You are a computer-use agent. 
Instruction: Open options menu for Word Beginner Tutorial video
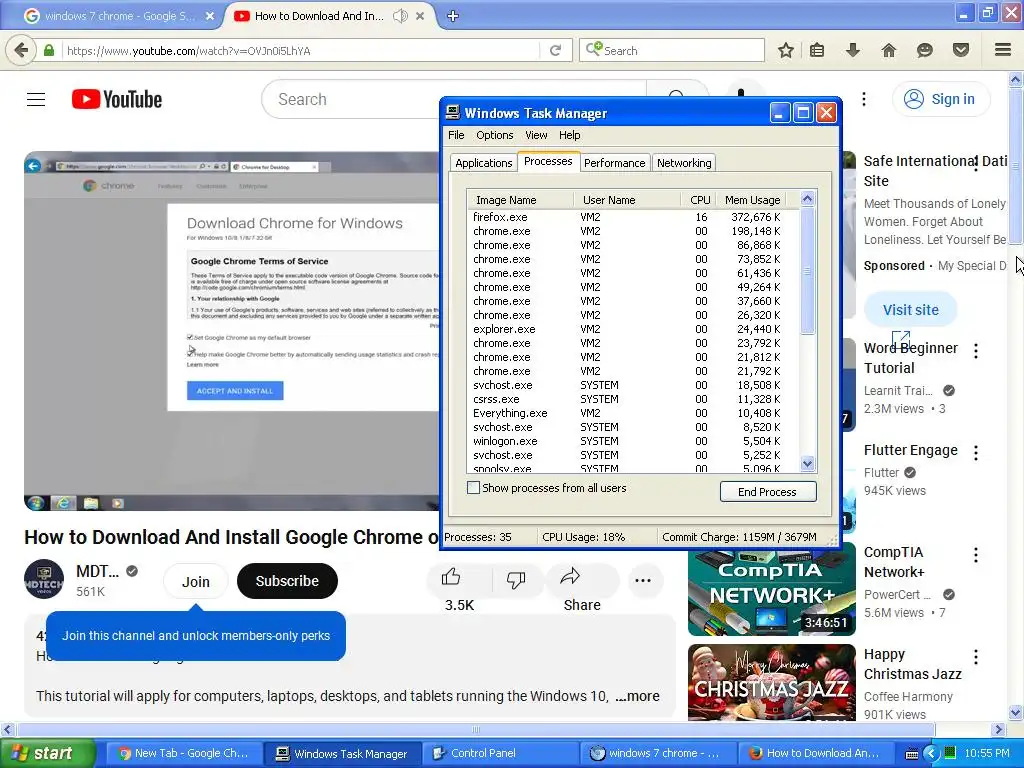coord(976,351)
